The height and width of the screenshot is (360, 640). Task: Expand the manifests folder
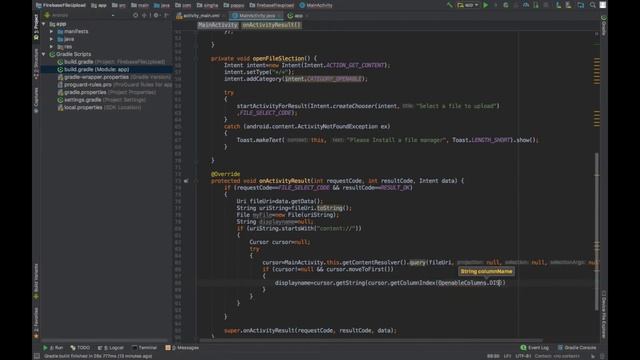[51, 31]
